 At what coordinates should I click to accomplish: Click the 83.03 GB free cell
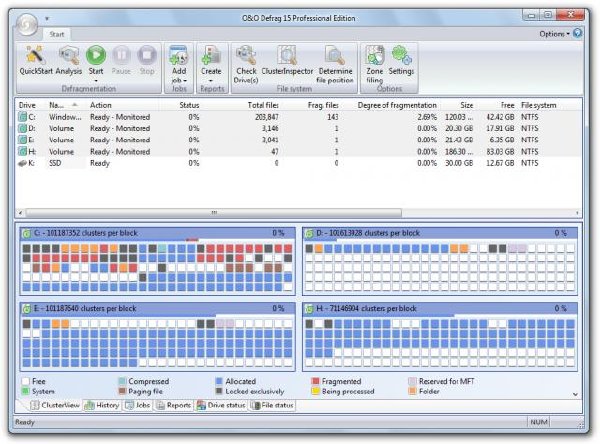coord(500,152)
